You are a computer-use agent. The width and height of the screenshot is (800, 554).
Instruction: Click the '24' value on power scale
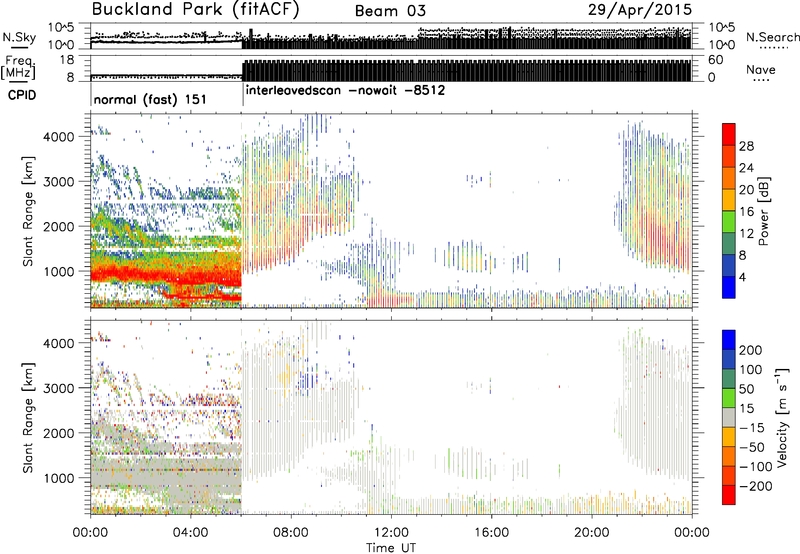(x=746, y=168)
